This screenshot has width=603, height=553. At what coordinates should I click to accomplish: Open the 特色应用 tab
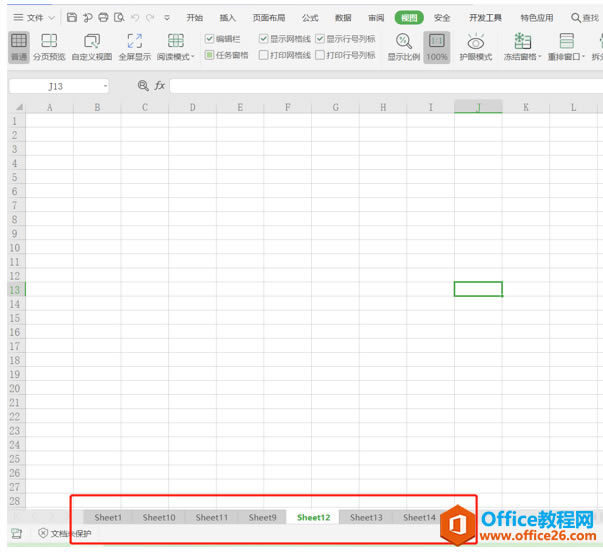click(x=536, y=18)
